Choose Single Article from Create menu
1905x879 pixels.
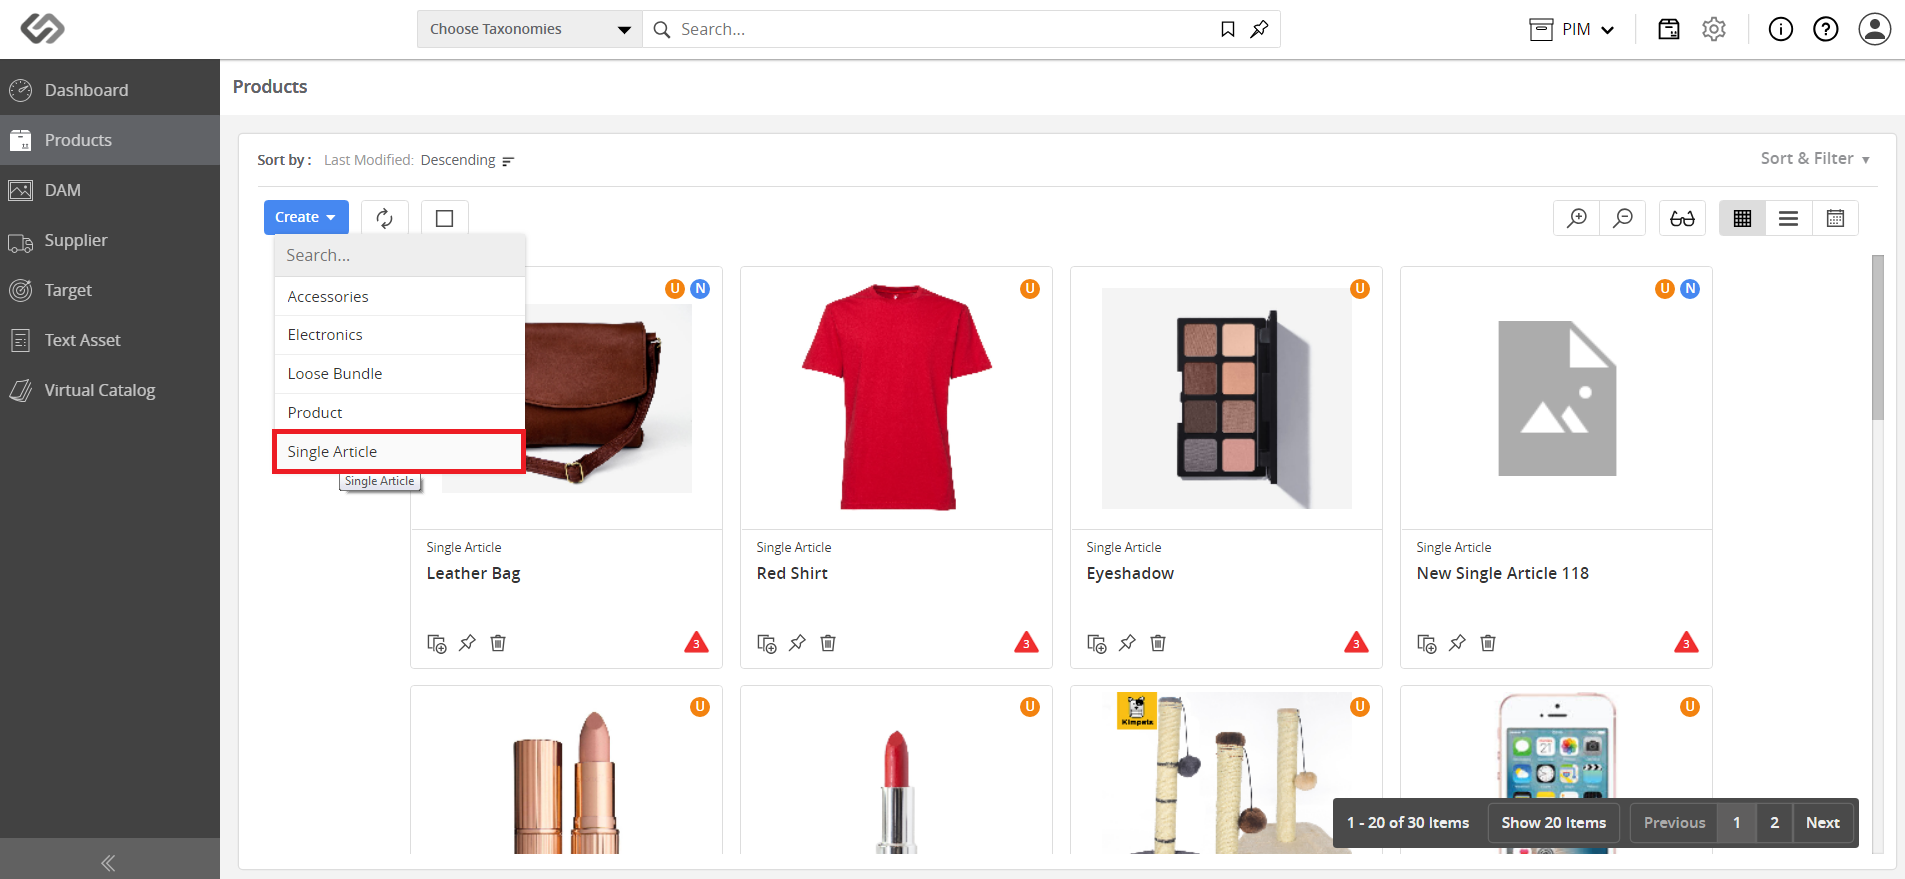[399, 452]
